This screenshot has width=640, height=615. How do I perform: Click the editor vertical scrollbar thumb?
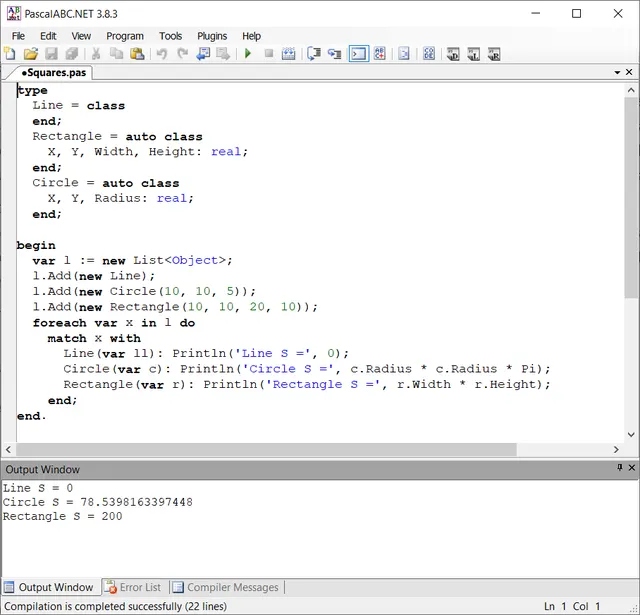pos(631,198)
